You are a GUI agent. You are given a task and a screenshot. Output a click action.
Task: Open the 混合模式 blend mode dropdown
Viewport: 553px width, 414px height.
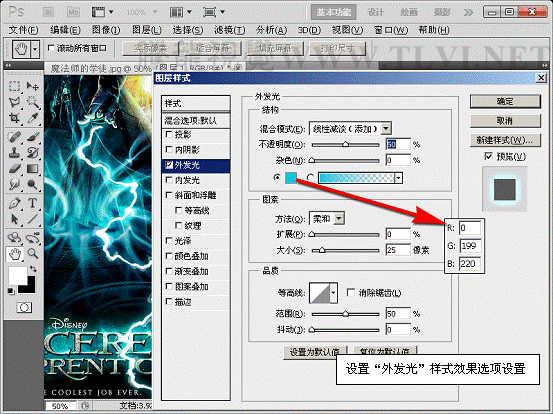(386, 128)
